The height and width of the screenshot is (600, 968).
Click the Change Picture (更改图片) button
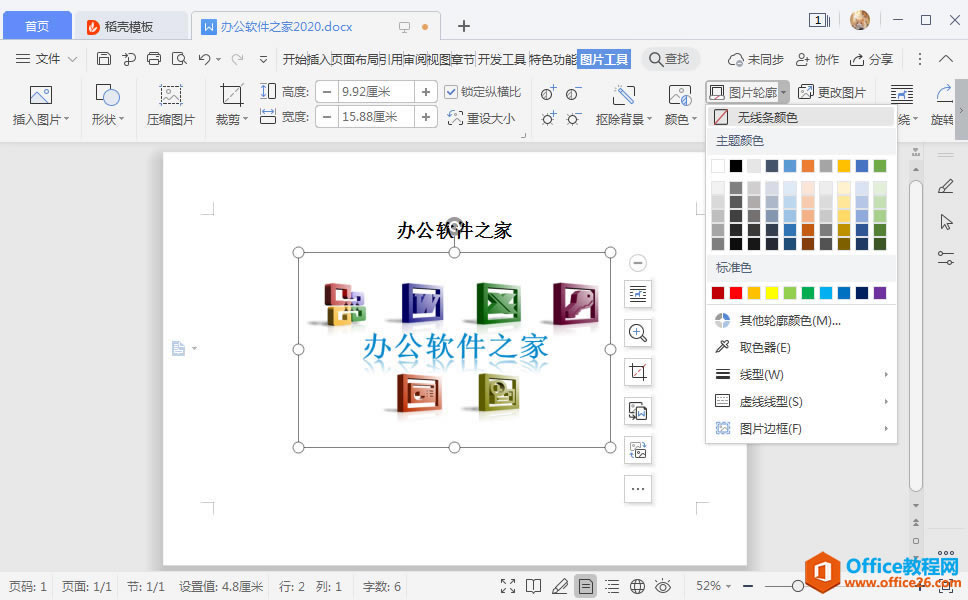(832, 93)
